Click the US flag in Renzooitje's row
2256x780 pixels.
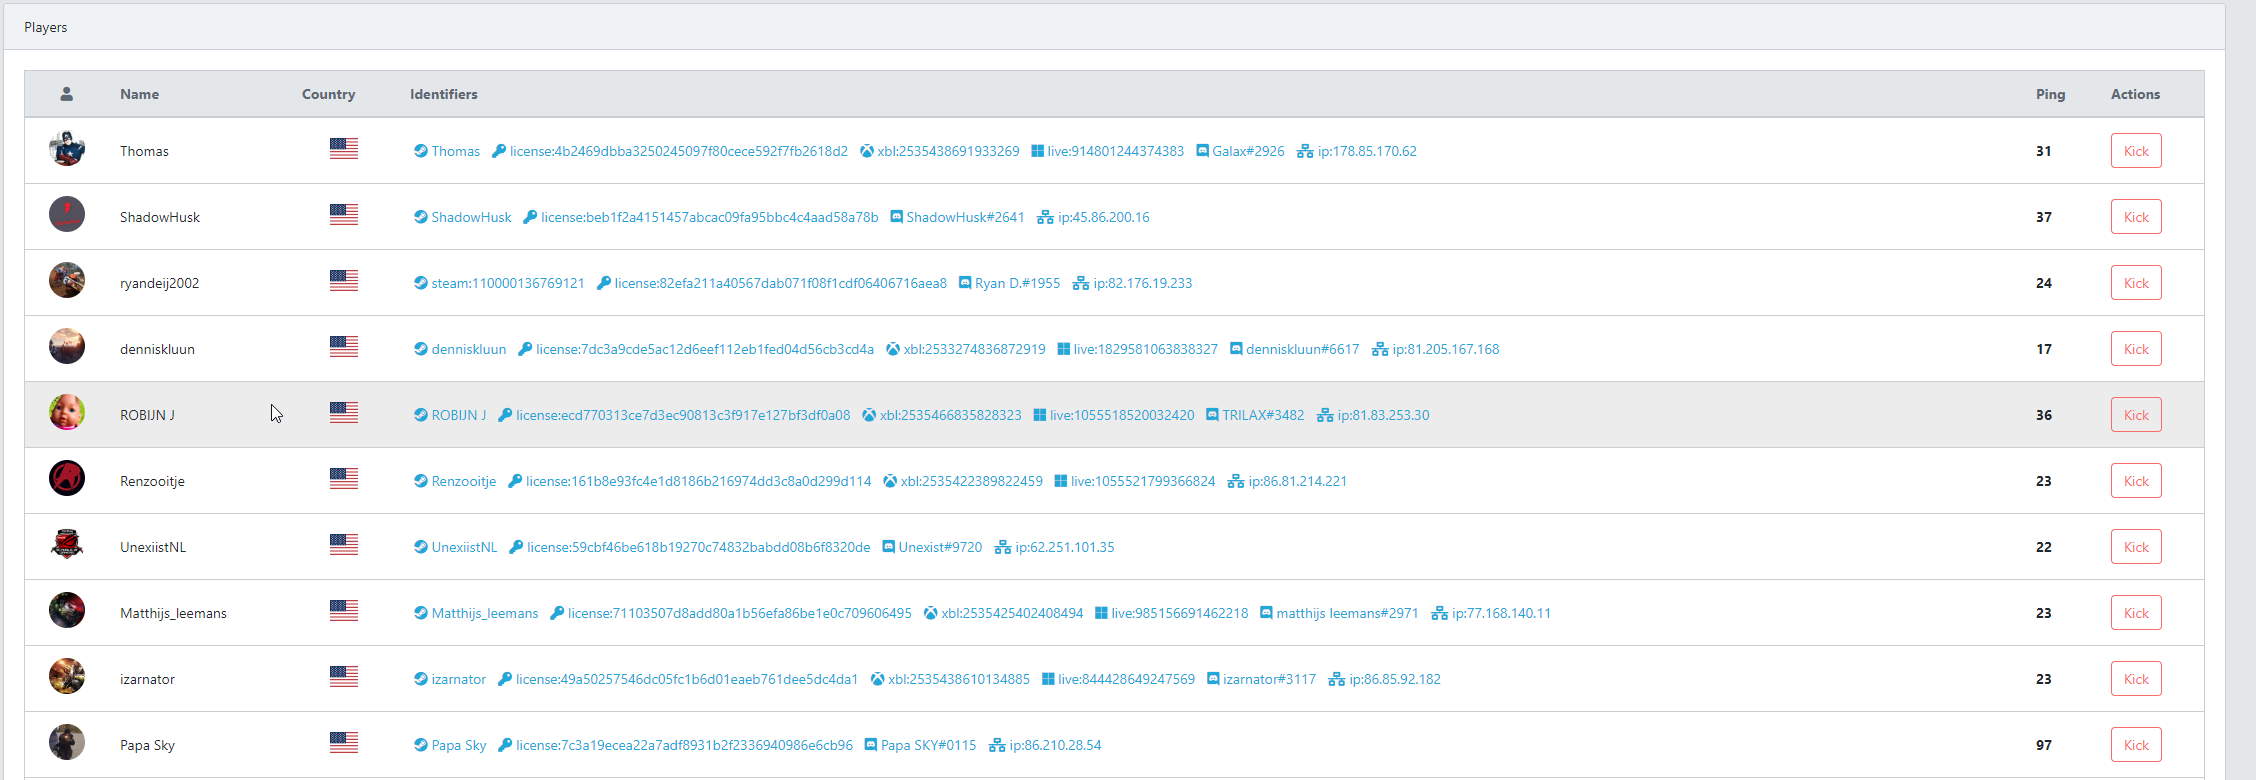[x=343, y=479]
